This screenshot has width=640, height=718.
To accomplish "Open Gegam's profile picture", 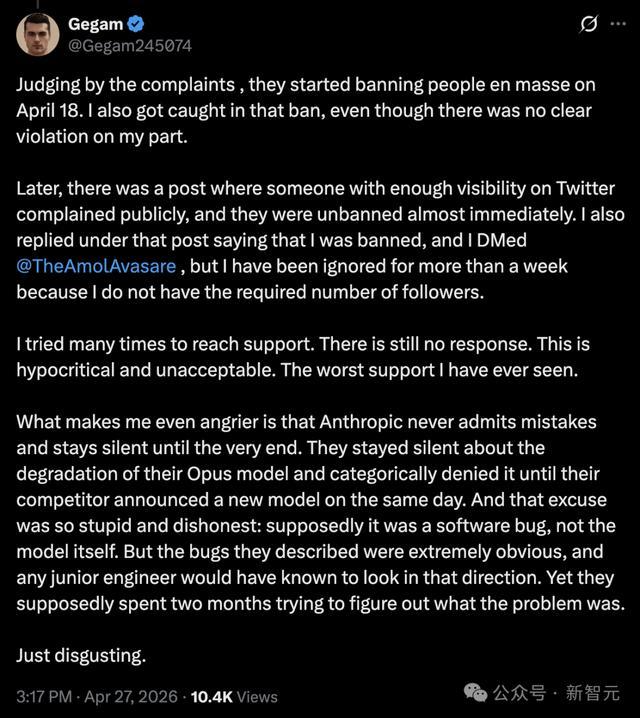I will pyautogui.click(x=37, y=35).
